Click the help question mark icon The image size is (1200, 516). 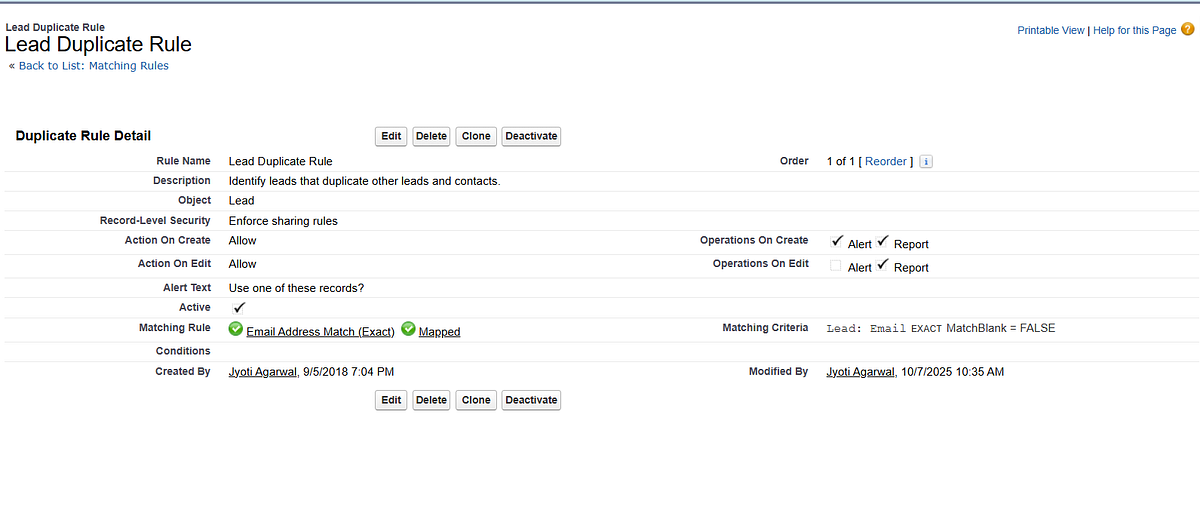(x=1187, y=30)
